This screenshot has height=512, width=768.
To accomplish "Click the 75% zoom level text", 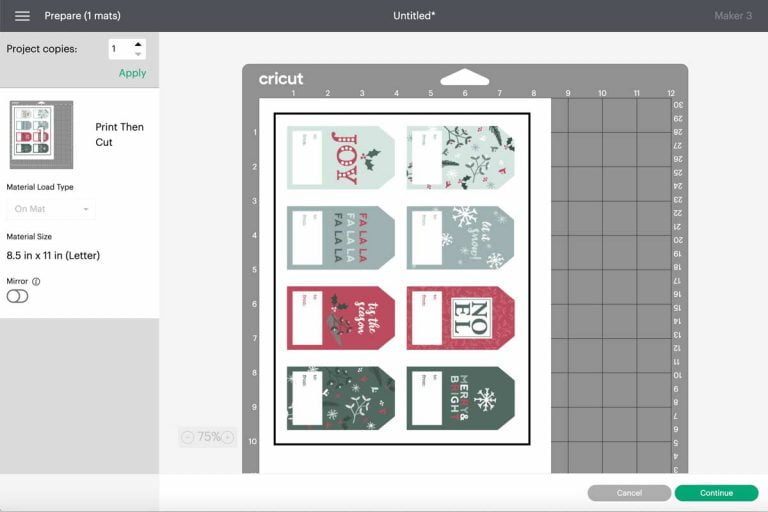I will coord(209,437).
